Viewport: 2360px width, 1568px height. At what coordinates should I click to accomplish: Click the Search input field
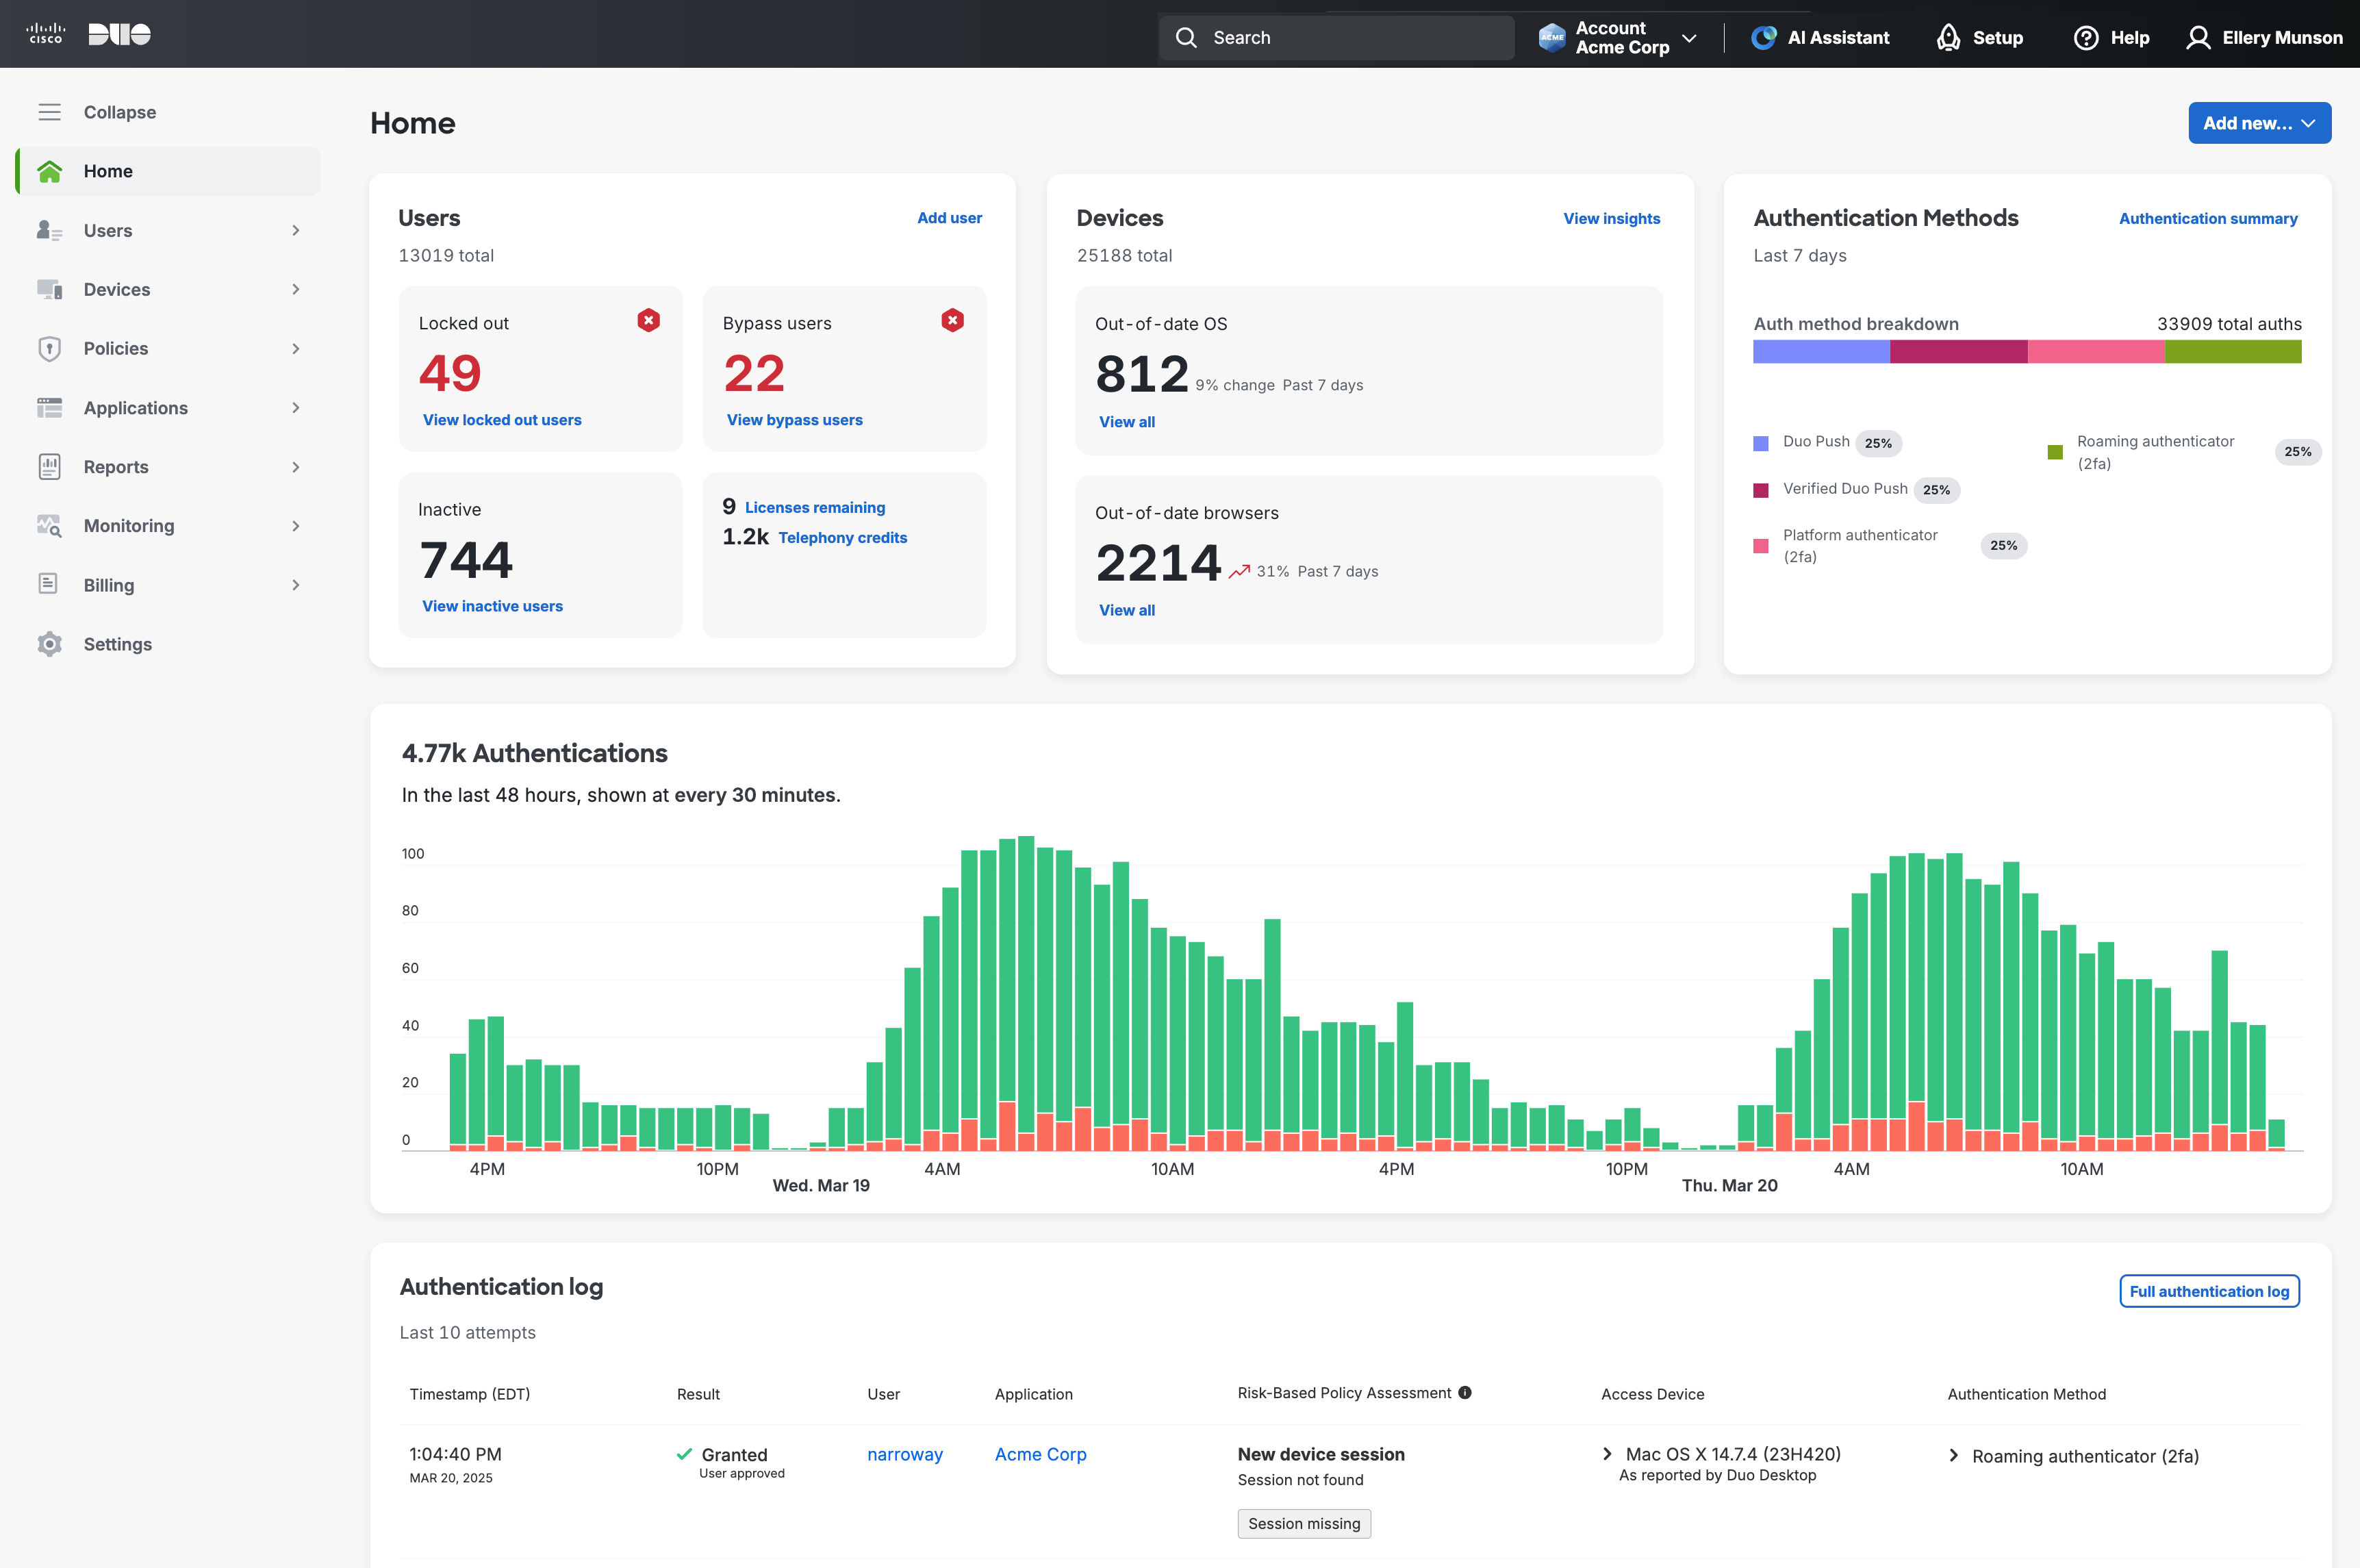point(1336,37)
